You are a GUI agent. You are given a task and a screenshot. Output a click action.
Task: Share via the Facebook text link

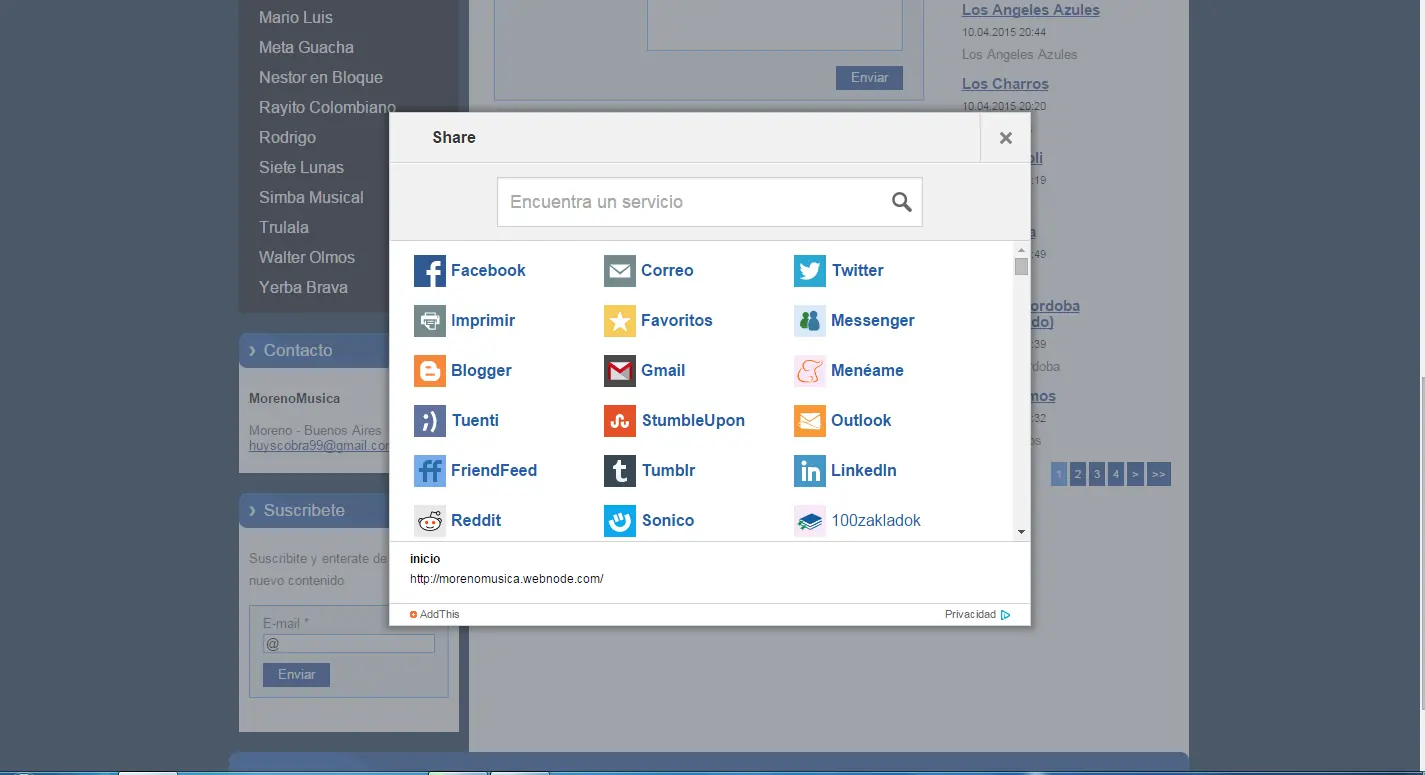tap(488, 271)
